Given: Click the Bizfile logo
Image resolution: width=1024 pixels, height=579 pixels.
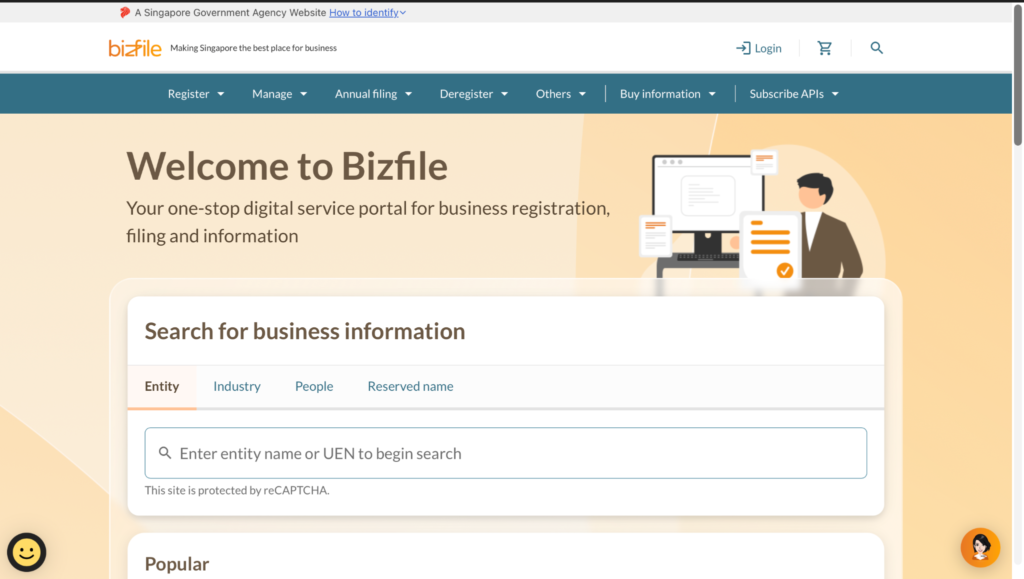Looking at the screenshot, I should pyautogui.click(x=135, y=48).
